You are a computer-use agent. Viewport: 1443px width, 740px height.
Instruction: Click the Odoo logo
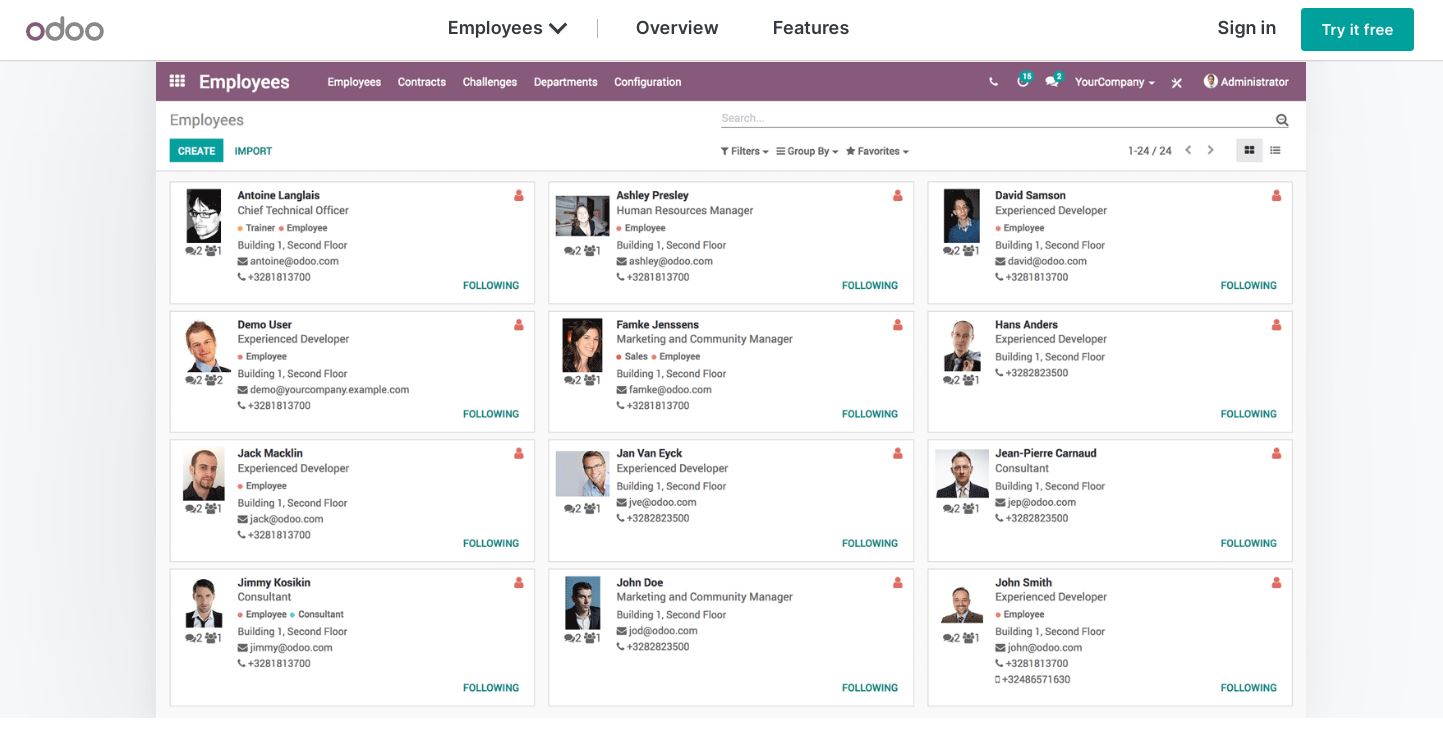click(x=65, y=29)
